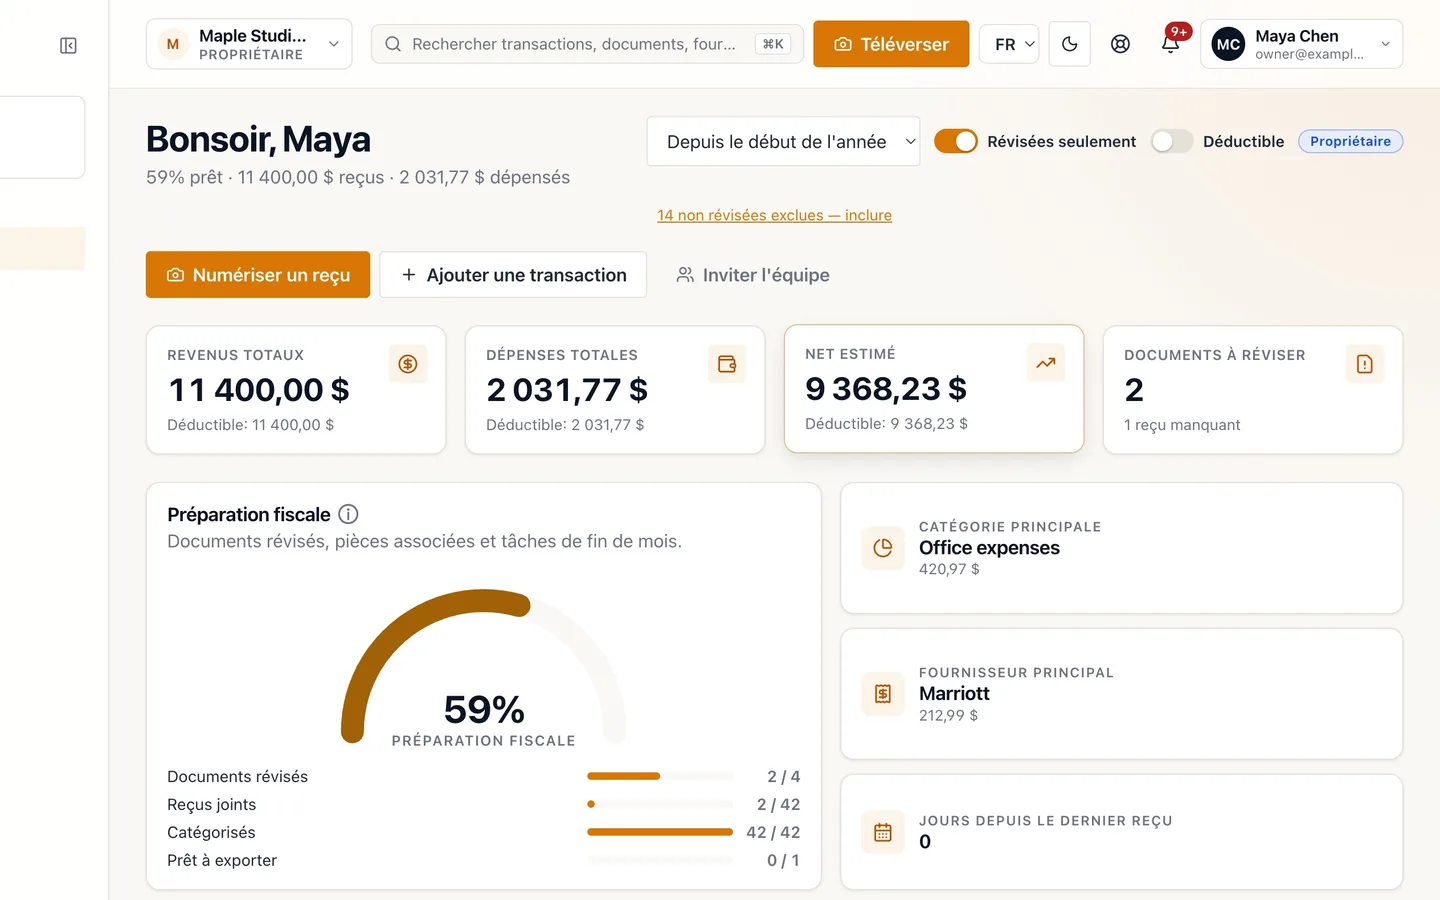Click the Bonsoir, Maya heading
This screenshot has height=900, width=1440.
(258, 139)
